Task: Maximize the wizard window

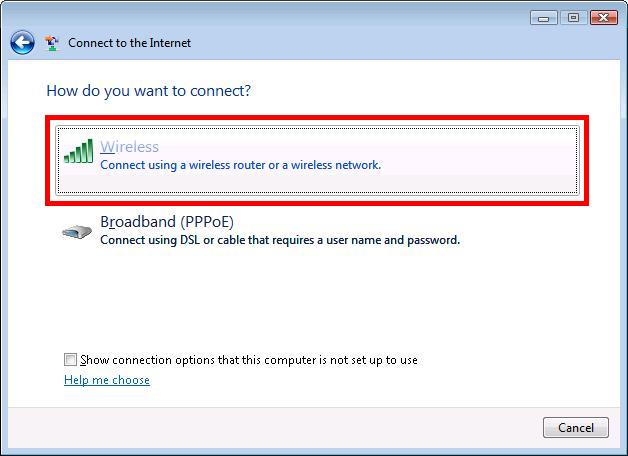Action: coord(574,18)
